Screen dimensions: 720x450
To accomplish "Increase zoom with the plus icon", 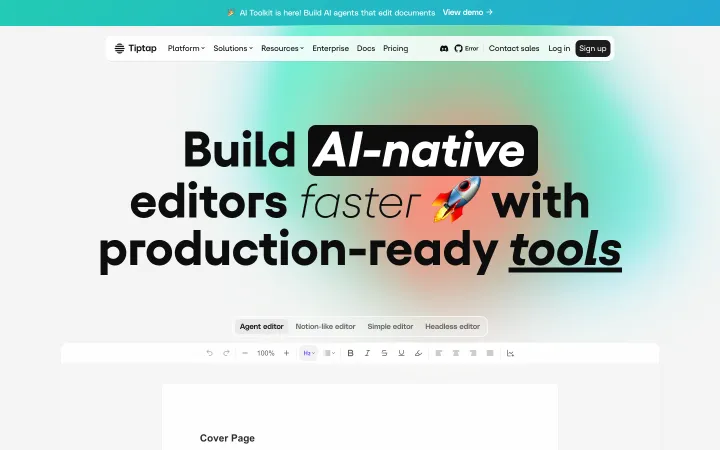I will [x=287, y=353].
